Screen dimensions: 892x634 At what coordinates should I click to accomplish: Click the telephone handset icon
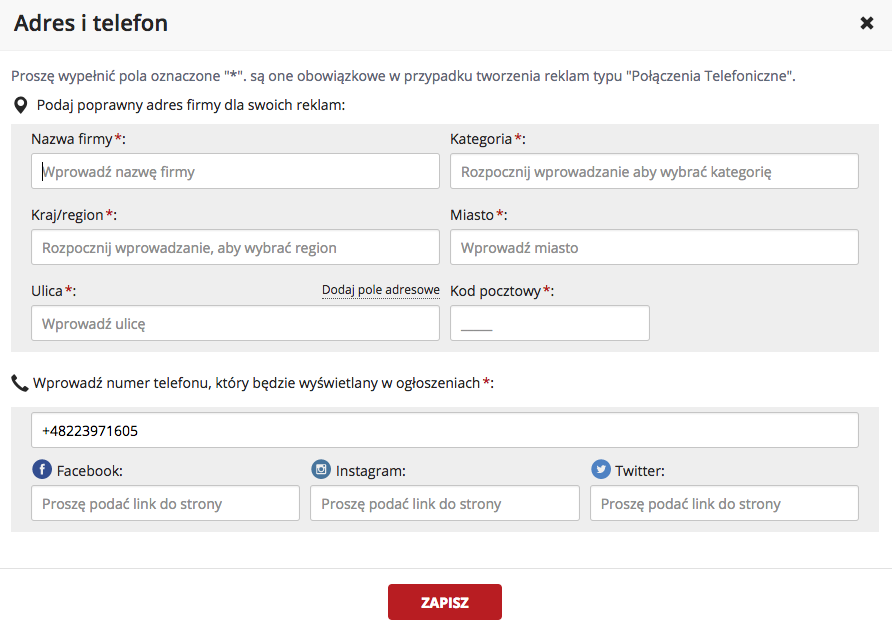(x=20, y=383)
